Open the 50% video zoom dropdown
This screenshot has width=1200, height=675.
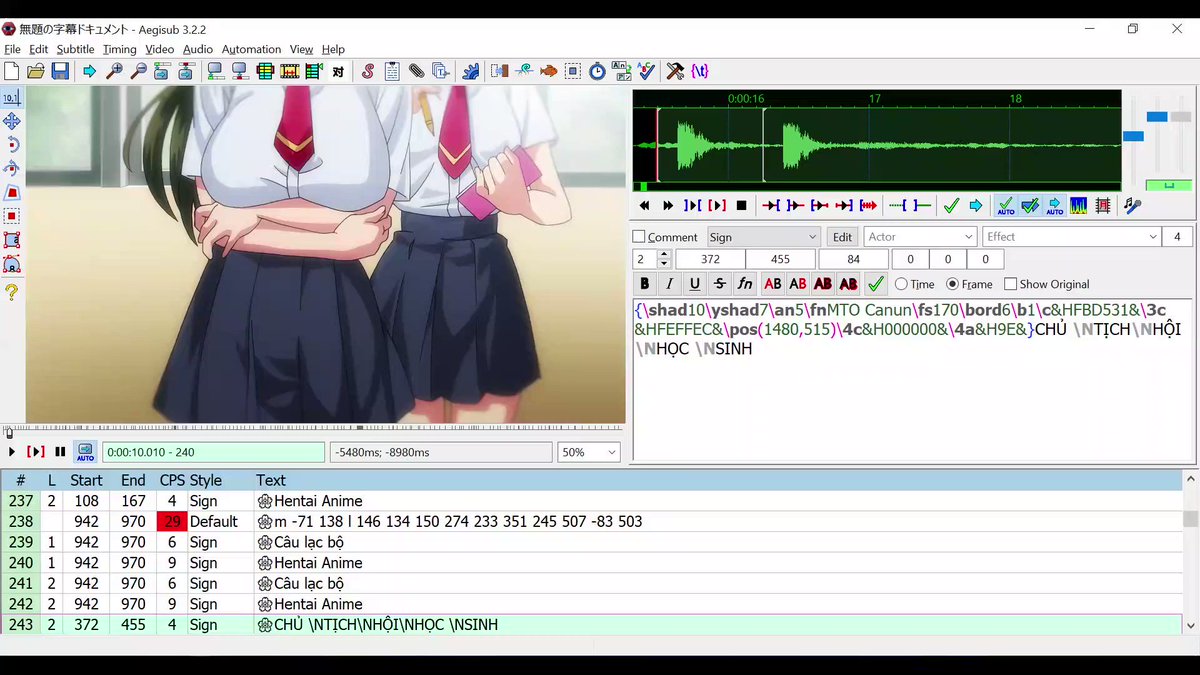point(589,452)
